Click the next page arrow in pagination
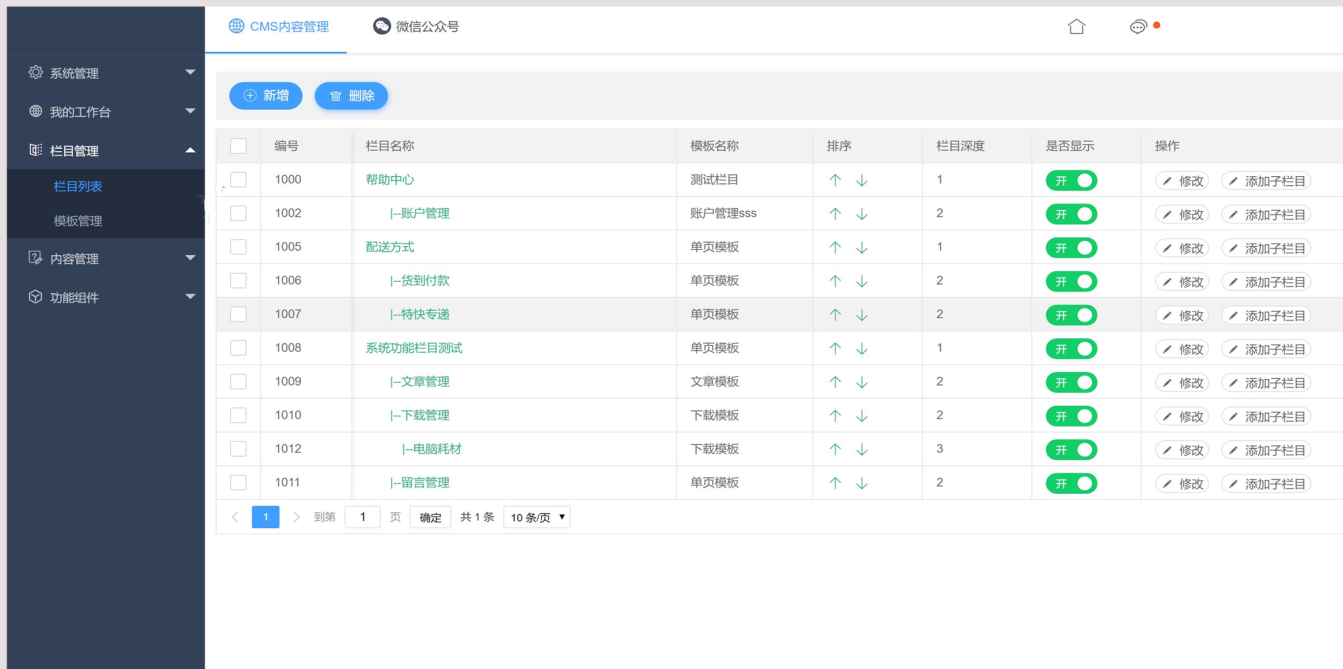Viewport: 1343px width, 669px height. coord(297,517)
